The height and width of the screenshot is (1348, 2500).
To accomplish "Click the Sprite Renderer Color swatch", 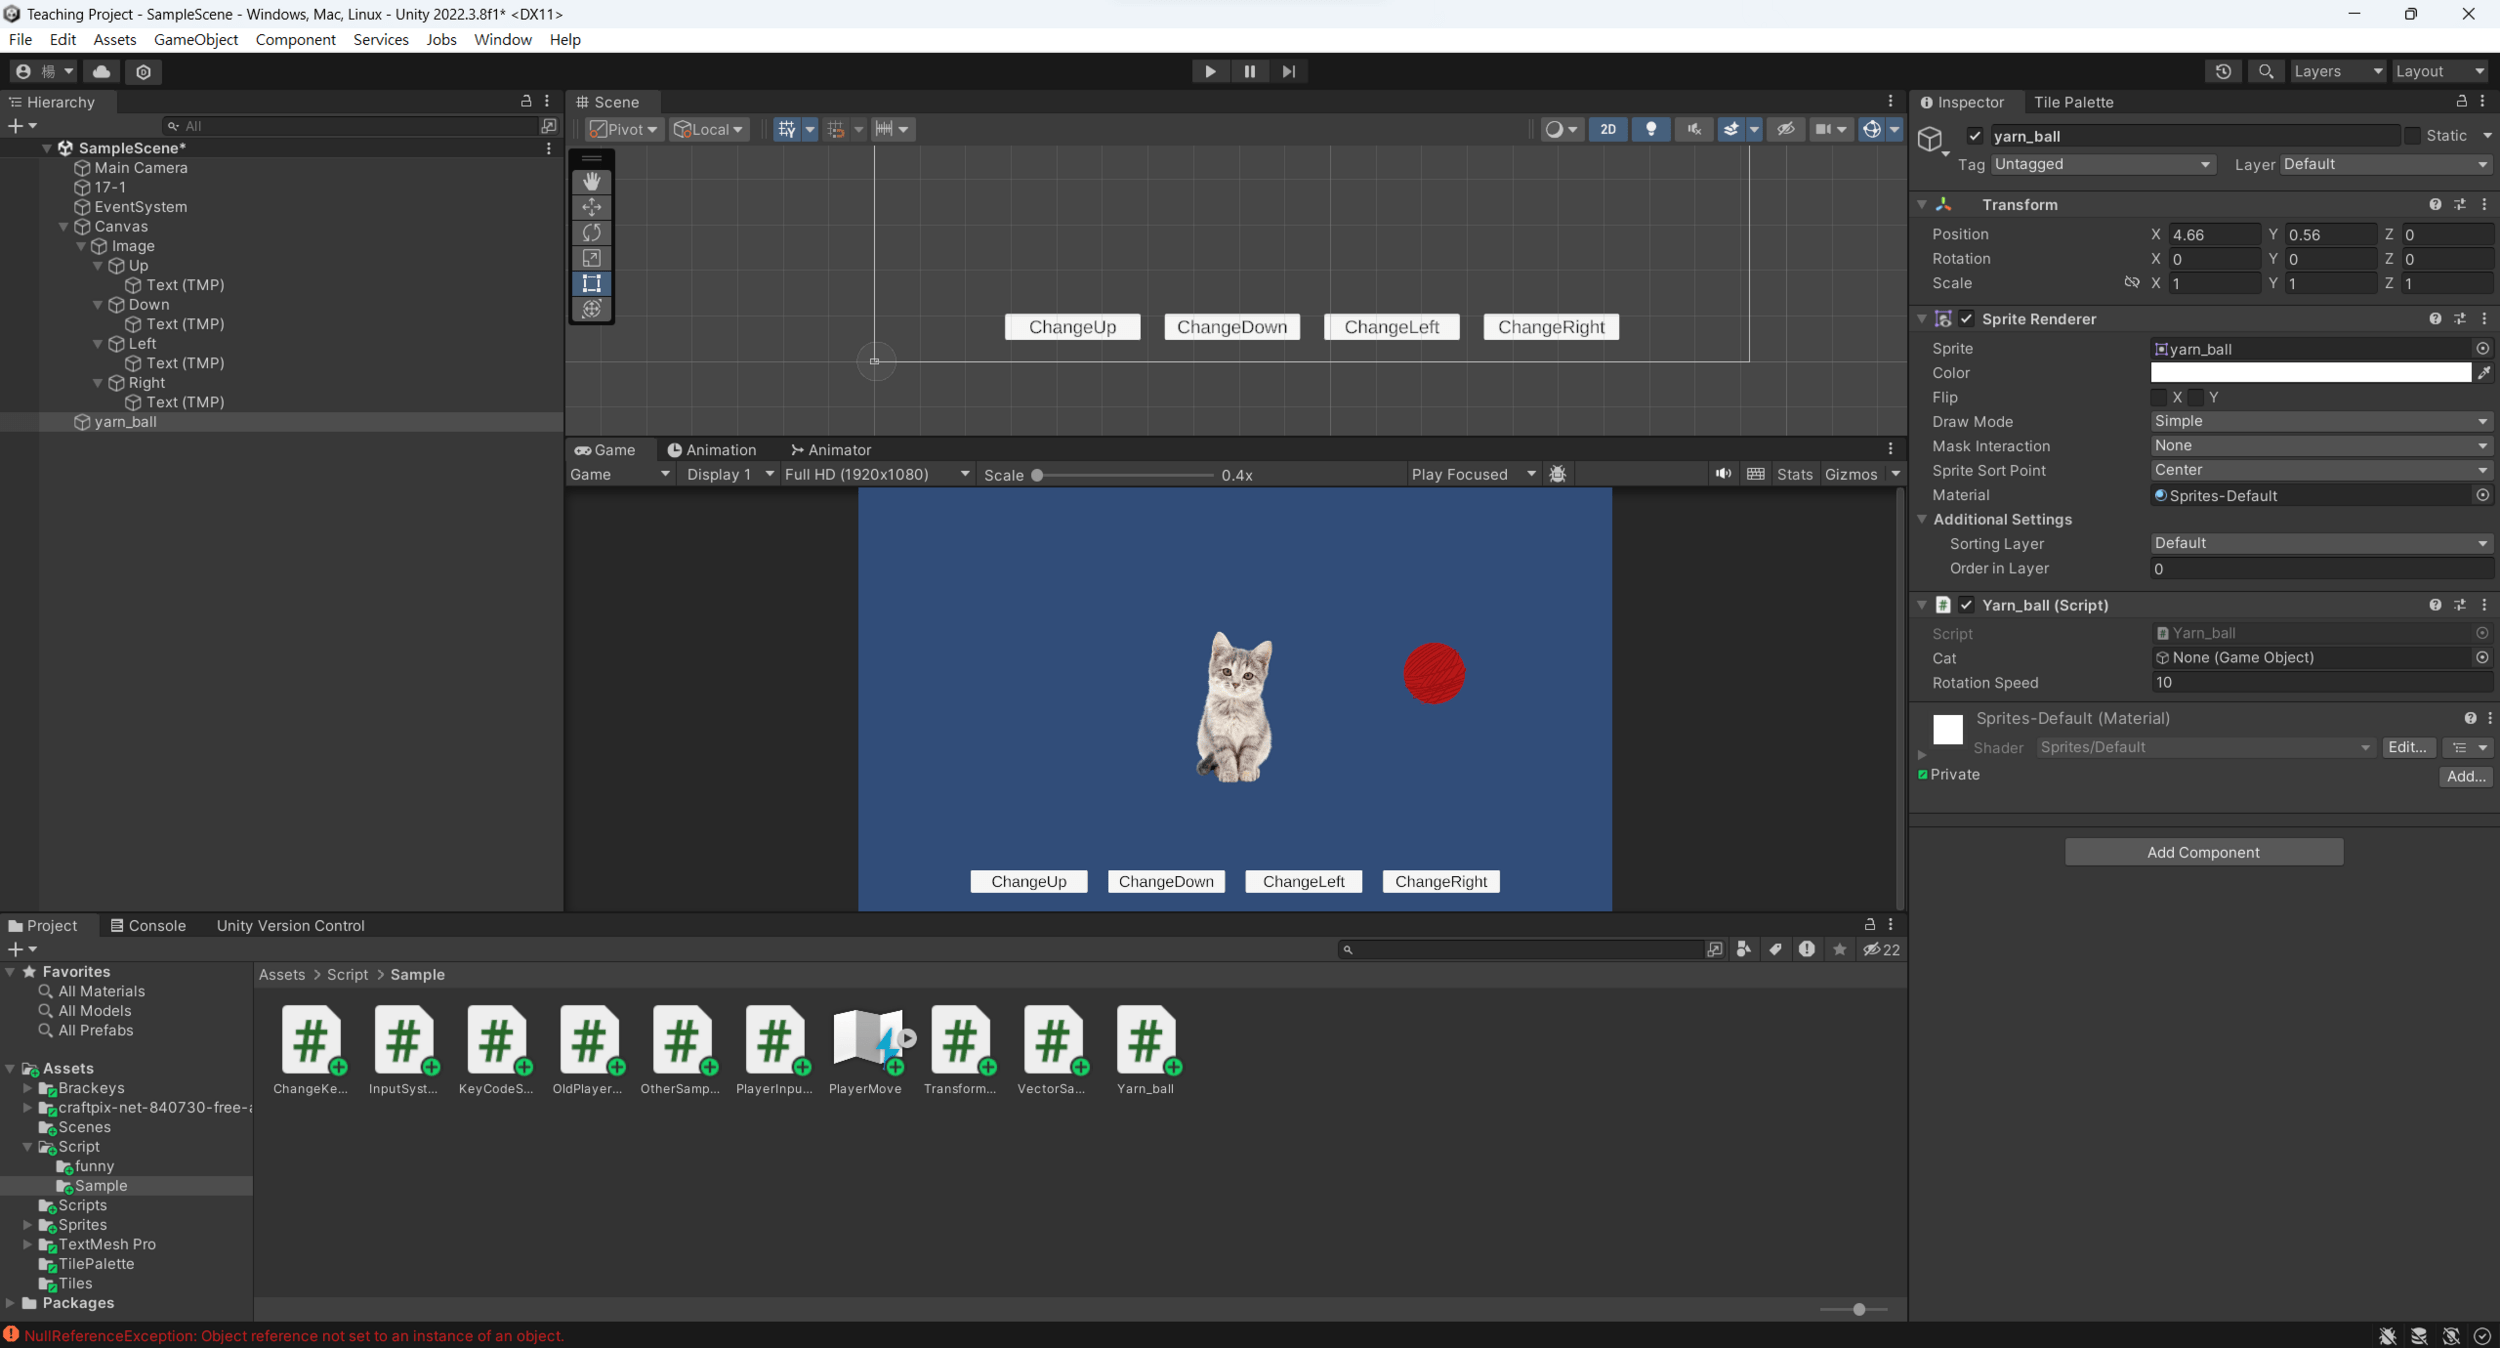I will 2309,373.
